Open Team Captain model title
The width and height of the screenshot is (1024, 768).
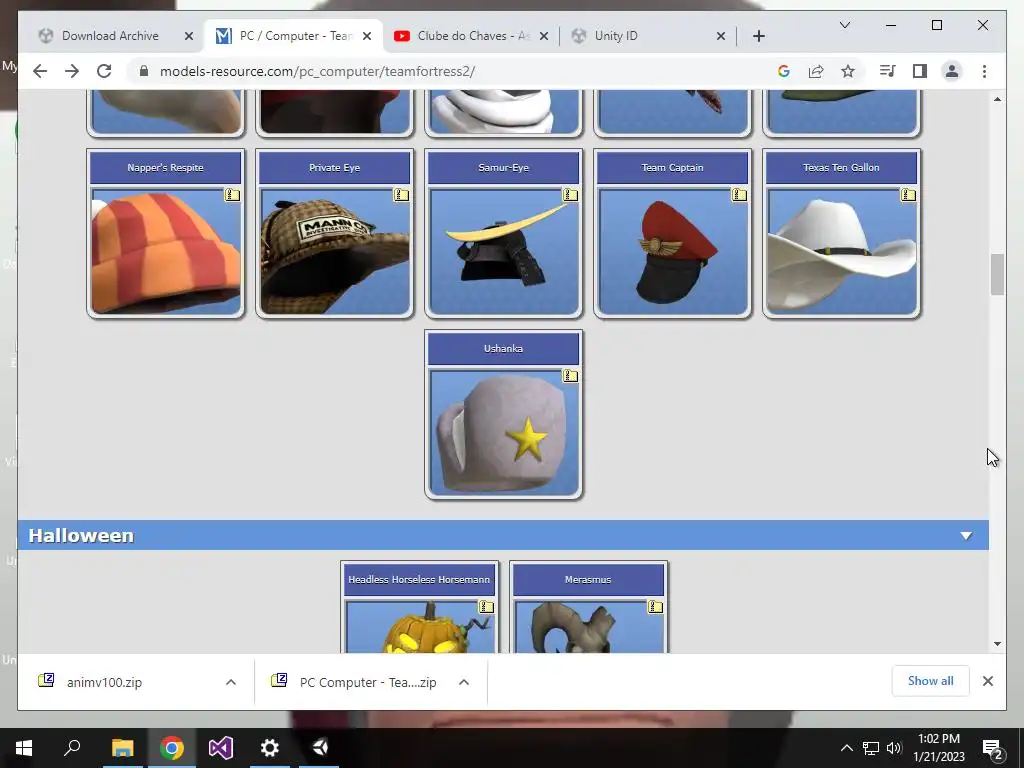[673, 167]
